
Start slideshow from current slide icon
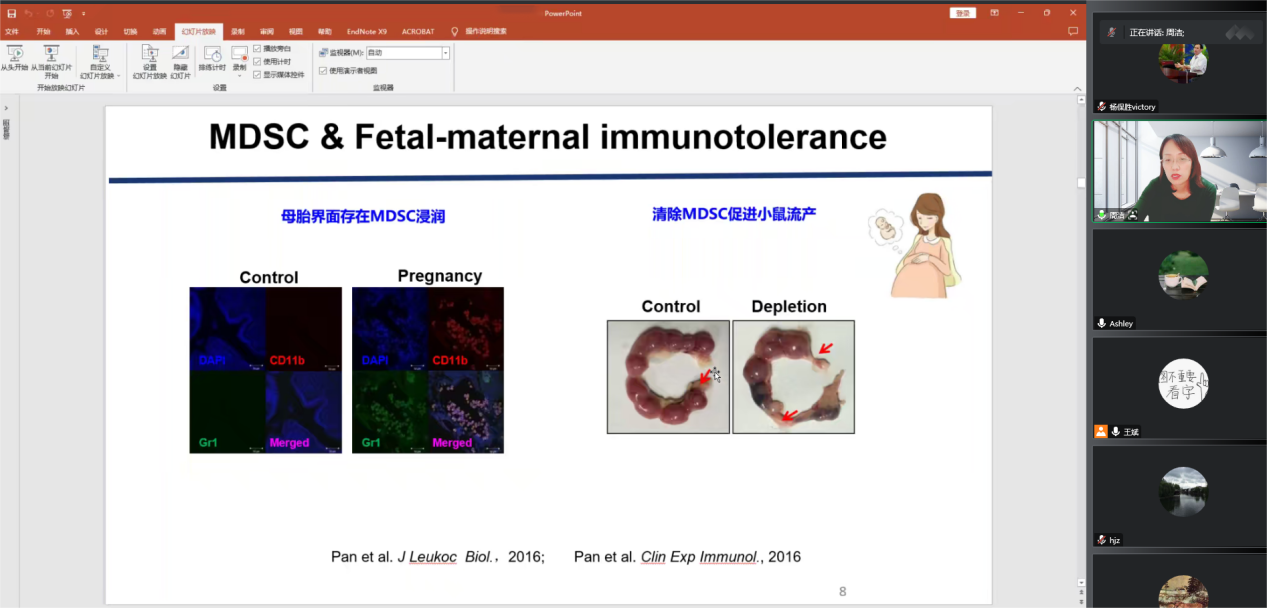coord(51,58)
